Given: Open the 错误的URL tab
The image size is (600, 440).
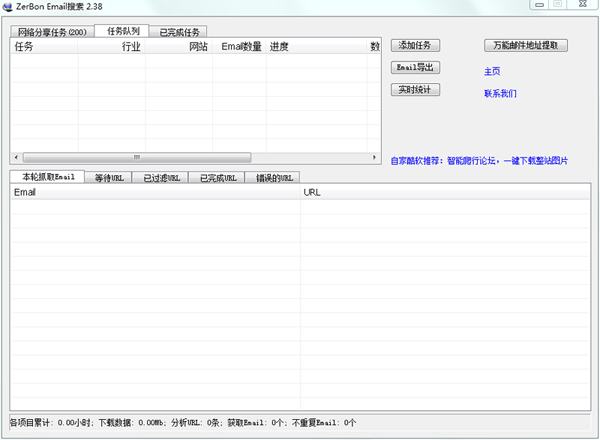Looking at the screenshot, I should pos(272,178).
